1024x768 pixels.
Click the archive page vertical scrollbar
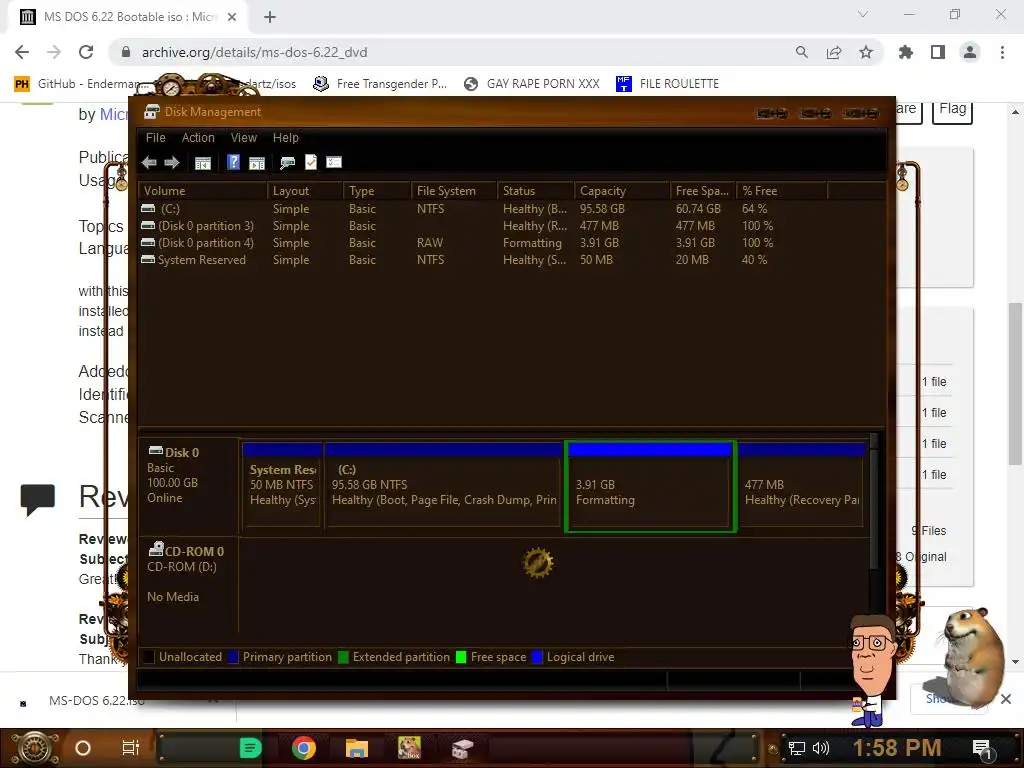[x=1014, y=385]
